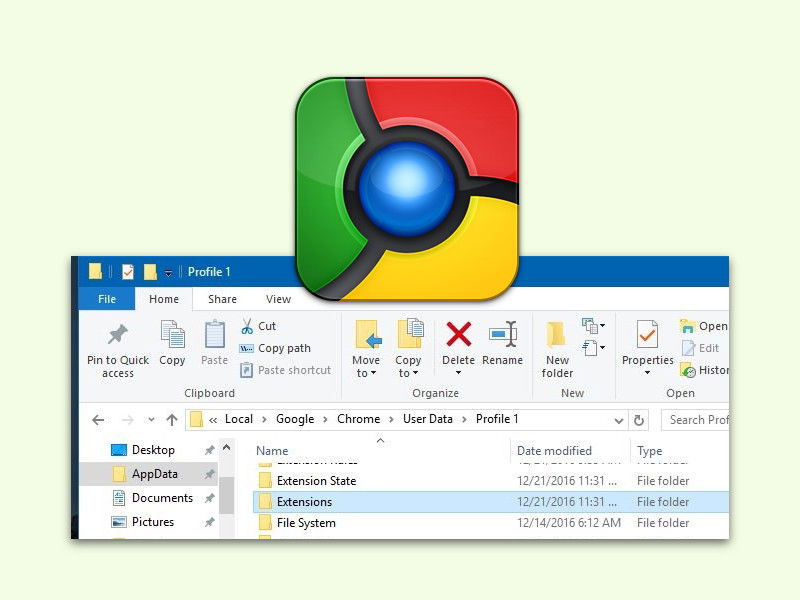This screenshot has height=600, width=800.
Task: Open Easy access dropdown in ribbon
Action: 593,348
